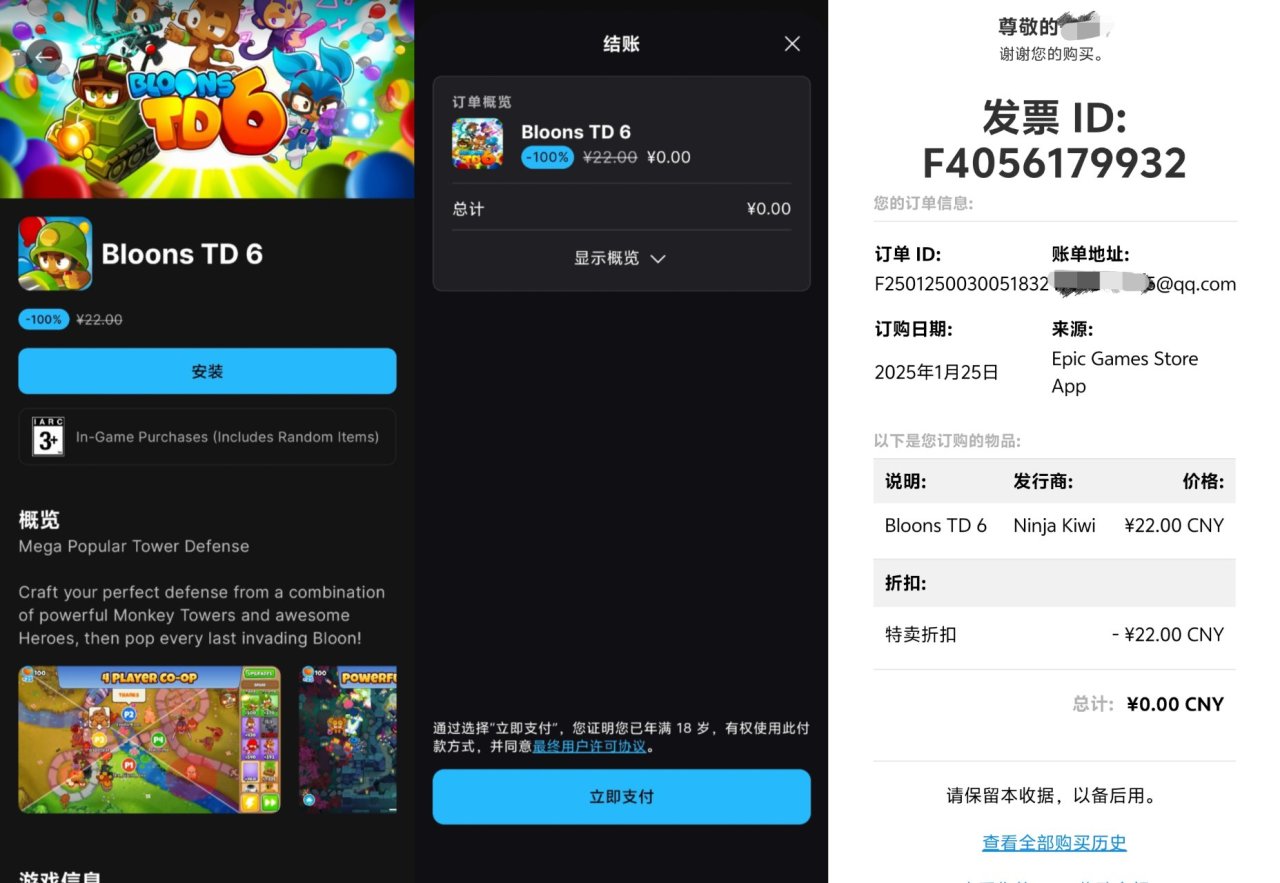
Task: Click the receipt's Bloons TD 6 item name
Action: coord(936,526)
